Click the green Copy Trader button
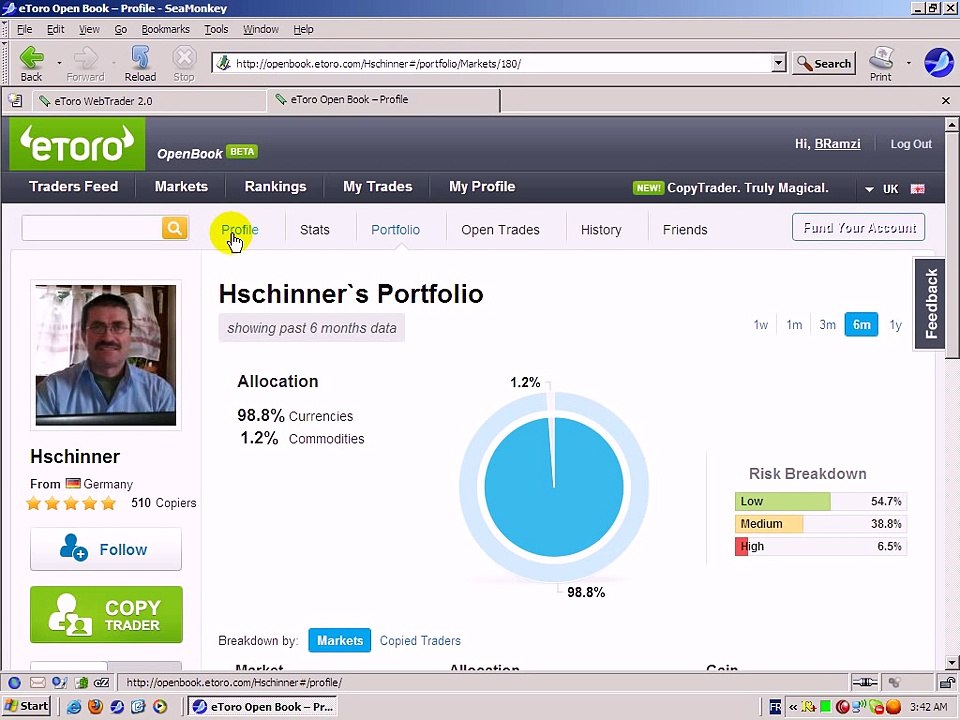 [x=106, y=615]
